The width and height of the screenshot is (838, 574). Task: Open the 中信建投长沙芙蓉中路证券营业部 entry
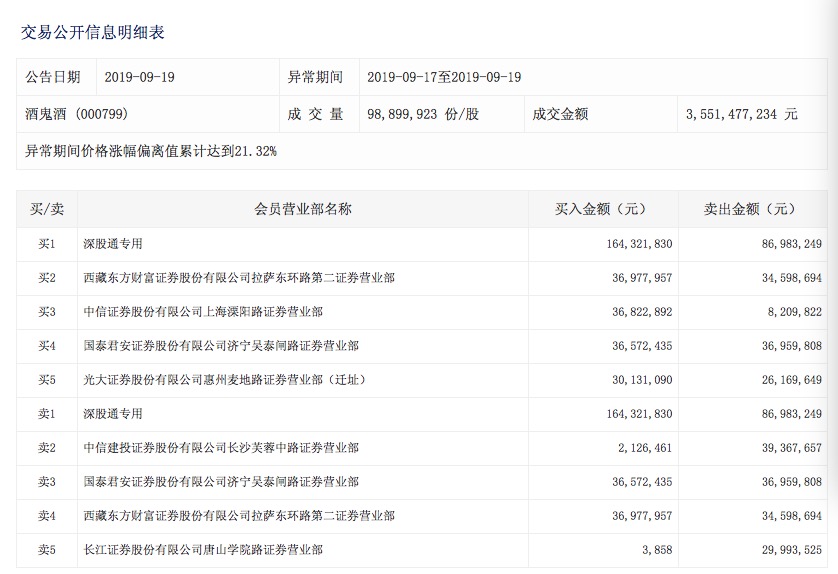[221, 448]
